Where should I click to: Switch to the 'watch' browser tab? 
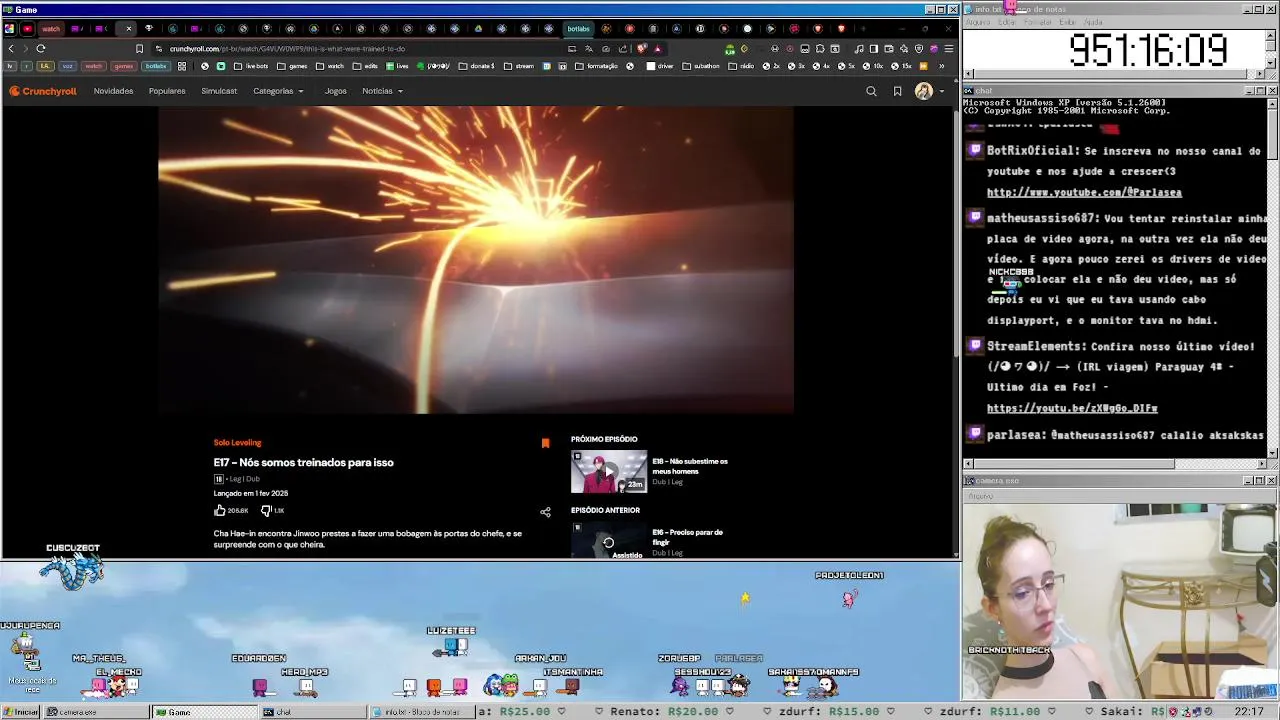50,29
